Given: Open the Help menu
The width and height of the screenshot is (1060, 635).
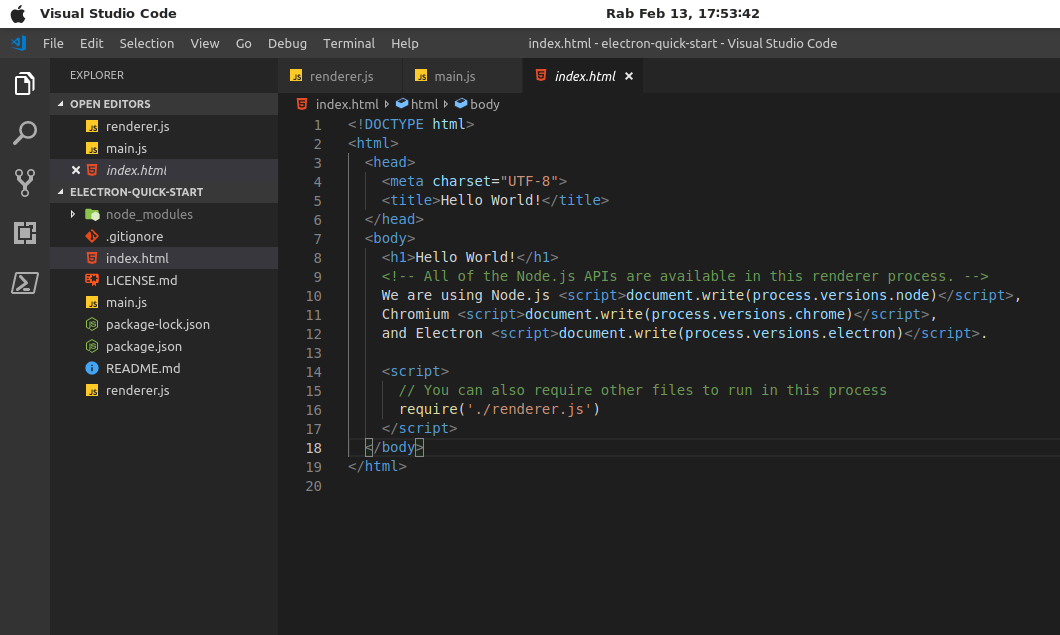Looking at the screenshot, I should coord(405,43).
